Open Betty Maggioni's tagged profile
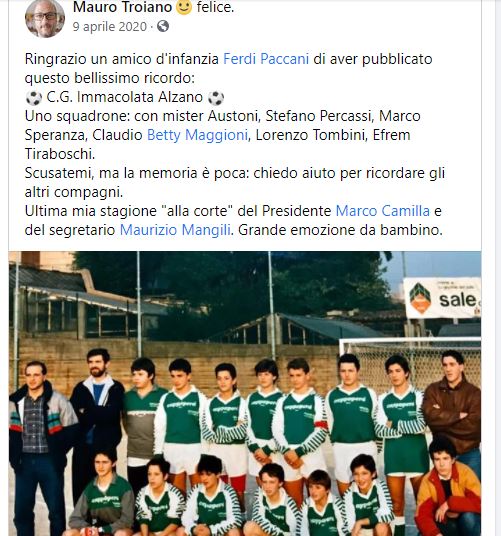 [x=197, y=135]
